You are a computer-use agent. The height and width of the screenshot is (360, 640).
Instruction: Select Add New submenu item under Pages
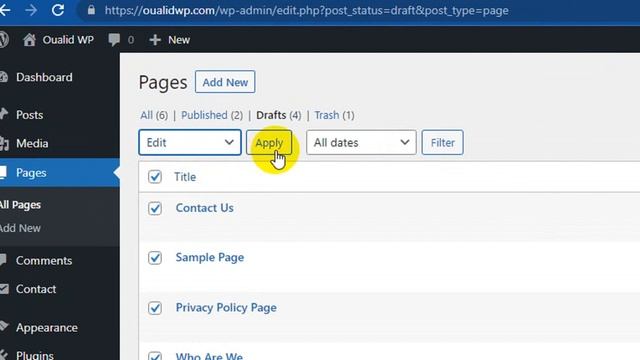tap(20, 228)
